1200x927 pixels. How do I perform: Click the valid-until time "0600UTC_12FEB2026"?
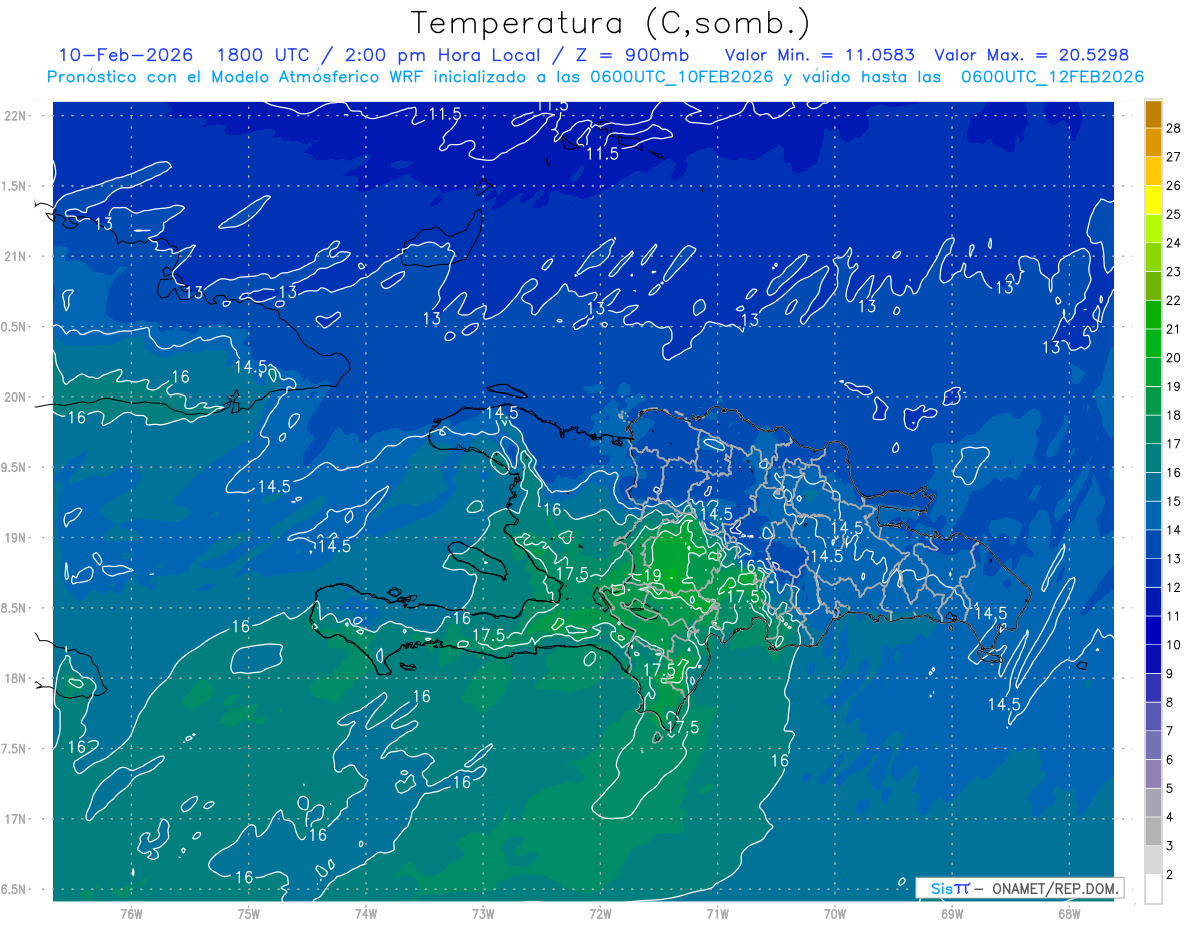[x=1052, y=77]
